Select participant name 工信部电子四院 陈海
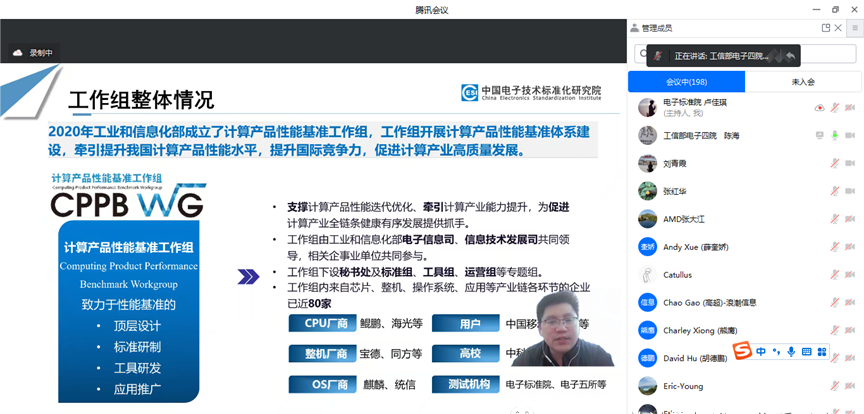 701,136
